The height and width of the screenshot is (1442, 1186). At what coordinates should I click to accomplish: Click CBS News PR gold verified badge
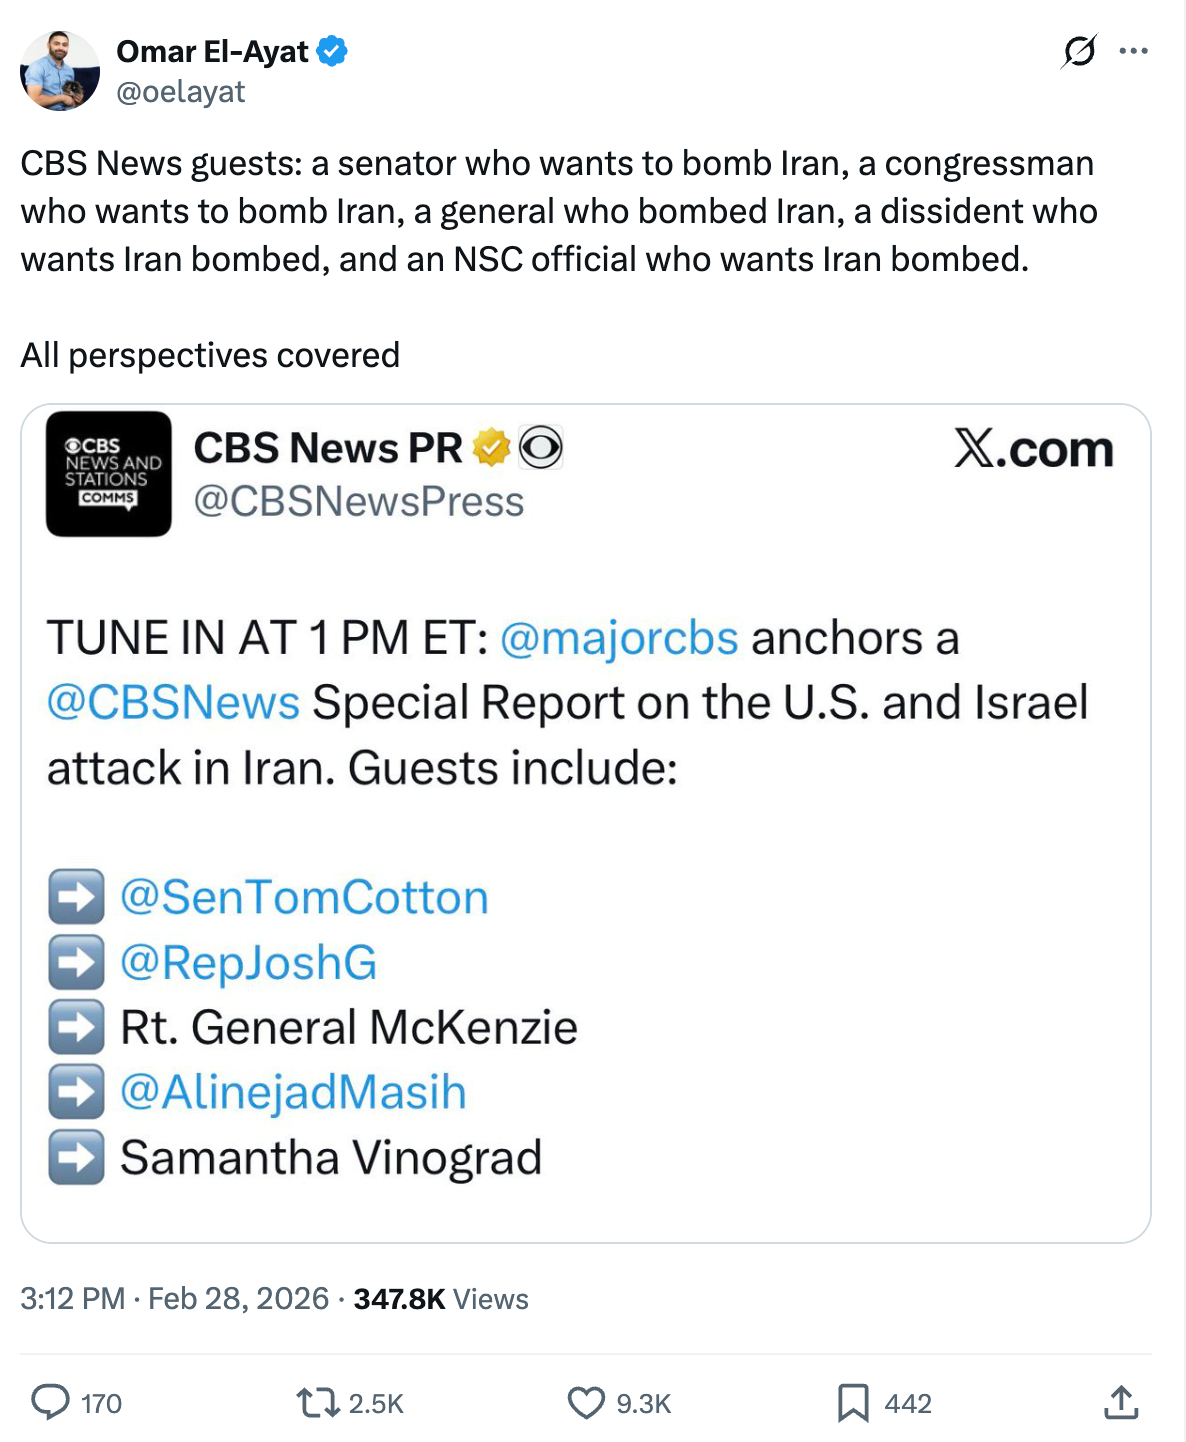tap(491, 448)
